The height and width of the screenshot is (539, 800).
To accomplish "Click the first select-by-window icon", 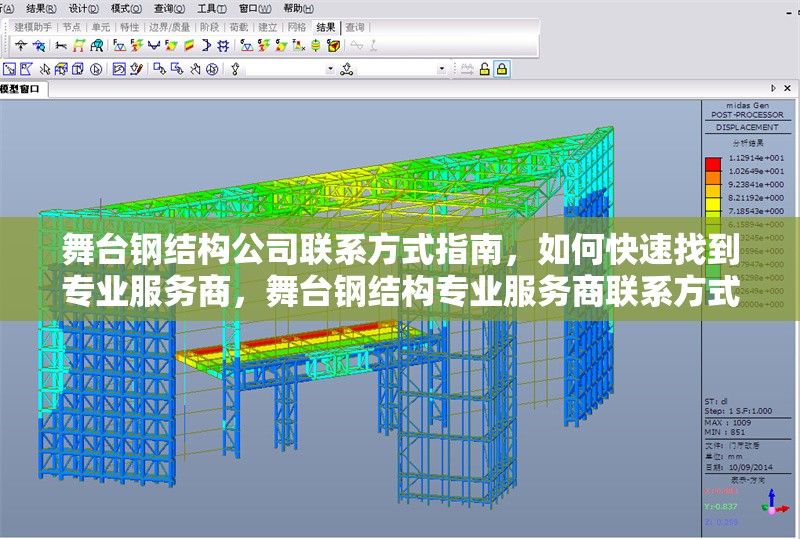I will coord(9,69).
